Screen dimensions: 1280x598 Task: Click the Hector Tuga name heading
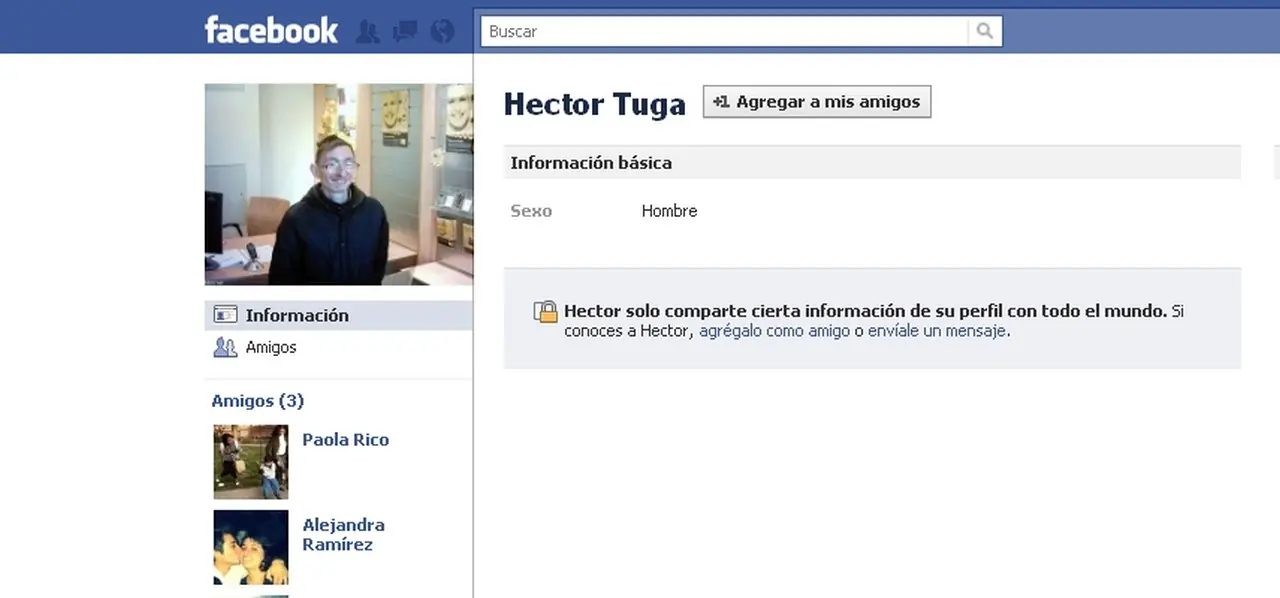pyautogui.click(x=595, y=104)
